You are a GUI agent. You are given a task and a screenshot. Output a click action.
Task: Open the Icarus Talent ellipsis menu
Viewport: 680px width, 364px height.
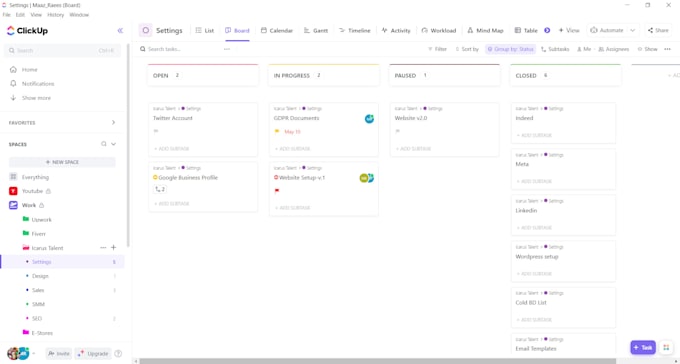(x=103, y=248)
